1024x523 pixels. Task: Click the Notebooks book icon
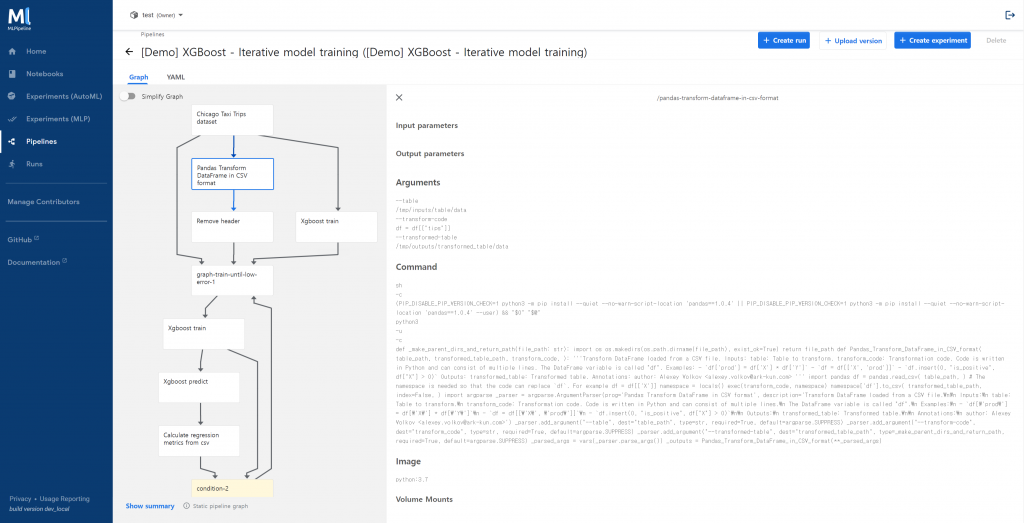(x=12, y=74)
